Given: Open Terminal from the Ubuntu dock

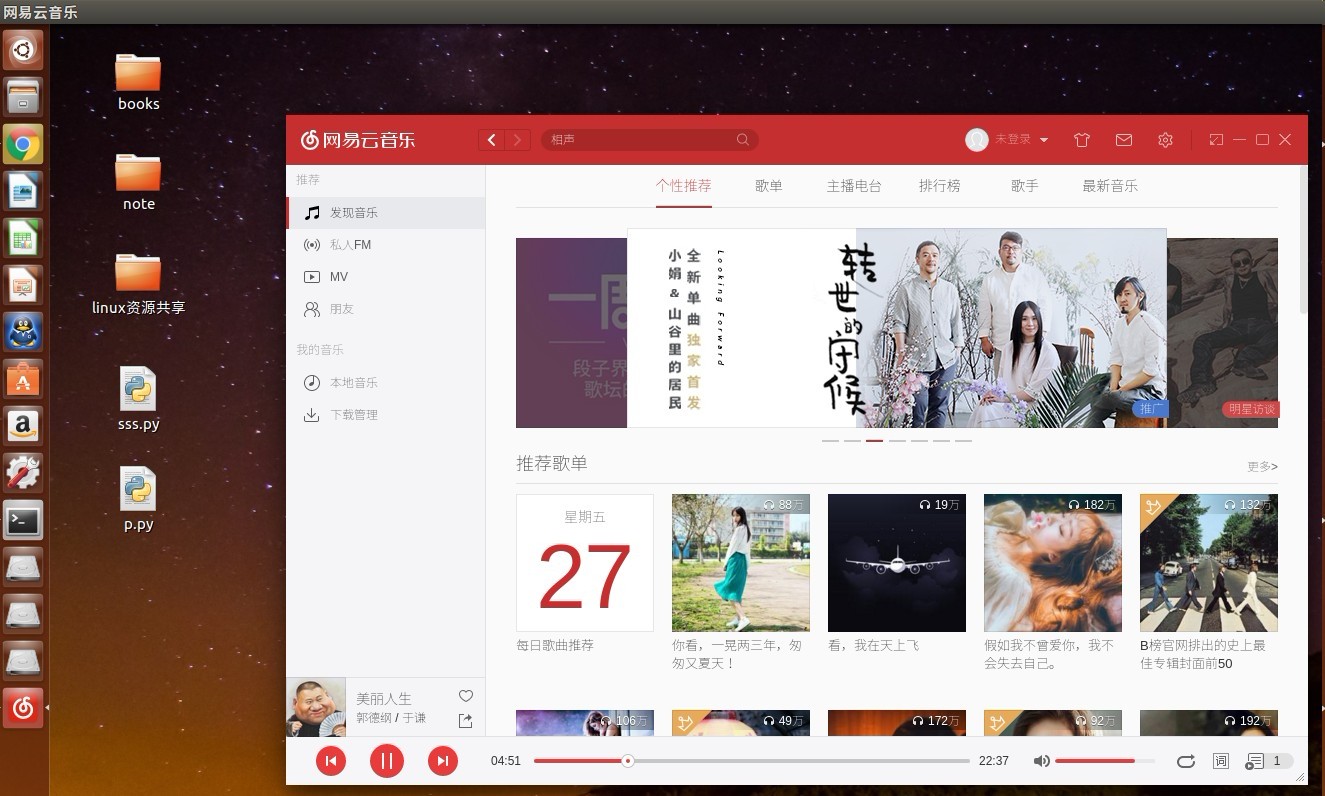Looking at the screenshot, I should (x=23, y=520).
